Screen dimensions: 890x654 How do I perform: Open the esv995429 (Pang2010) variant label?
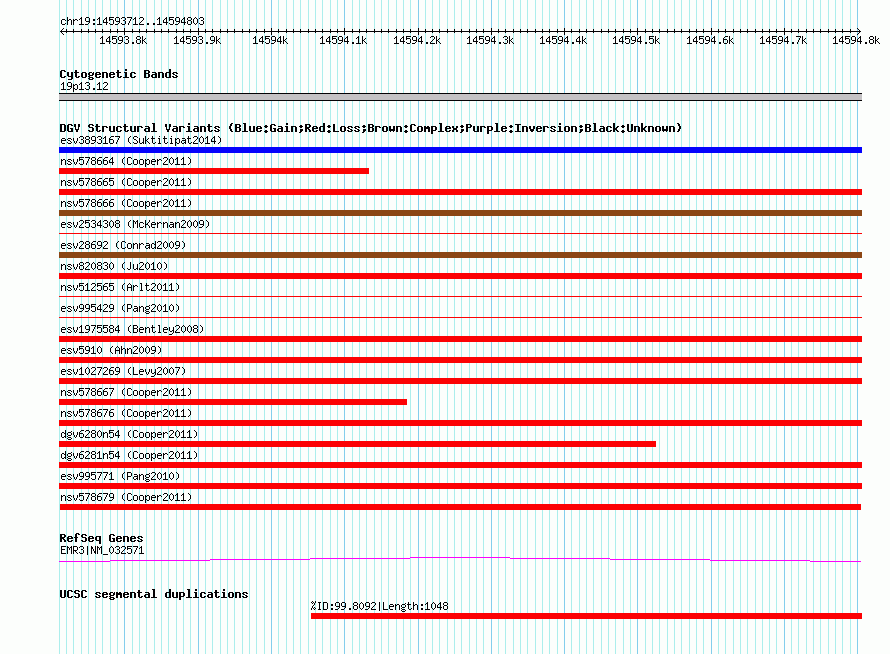[x=120, y=308]
